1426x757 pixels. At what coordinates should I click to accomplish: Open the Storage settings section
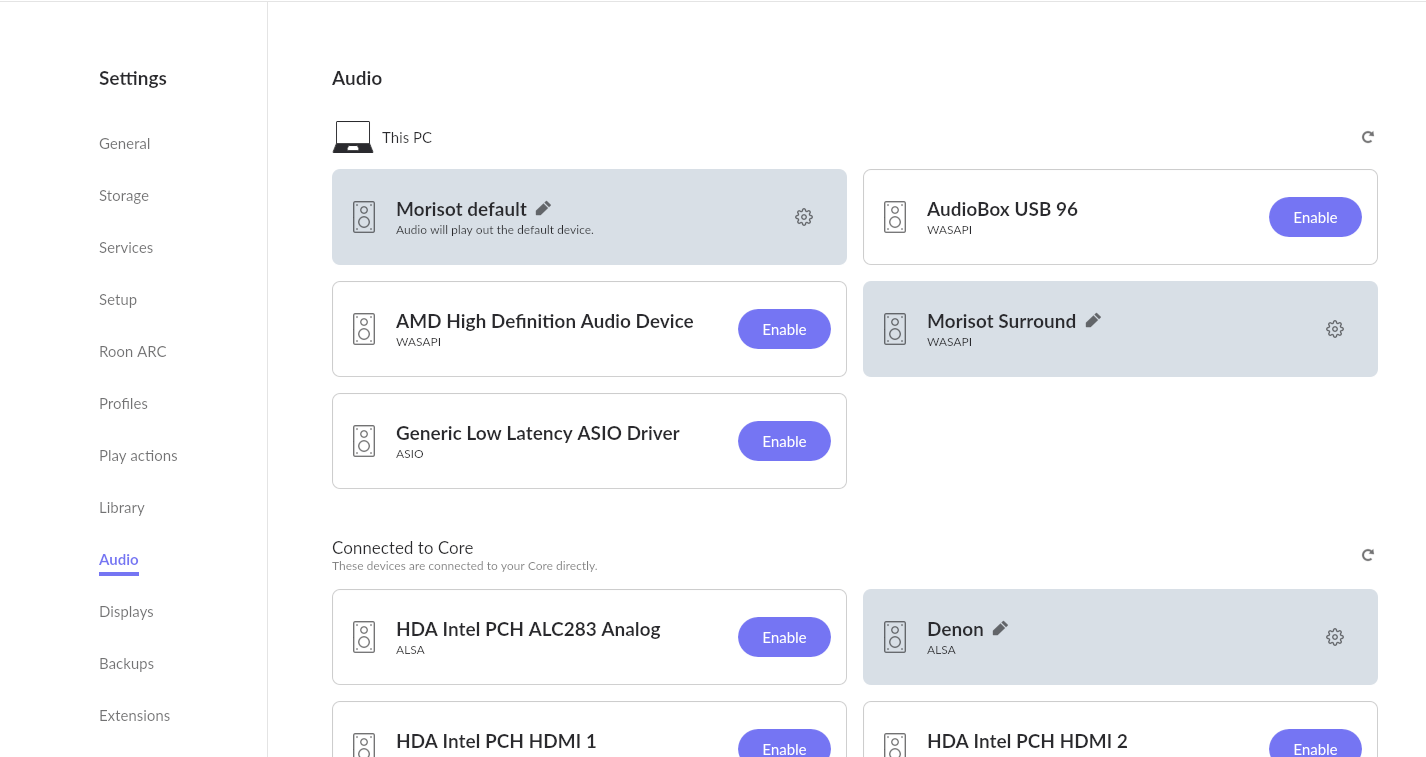(124, 196)
